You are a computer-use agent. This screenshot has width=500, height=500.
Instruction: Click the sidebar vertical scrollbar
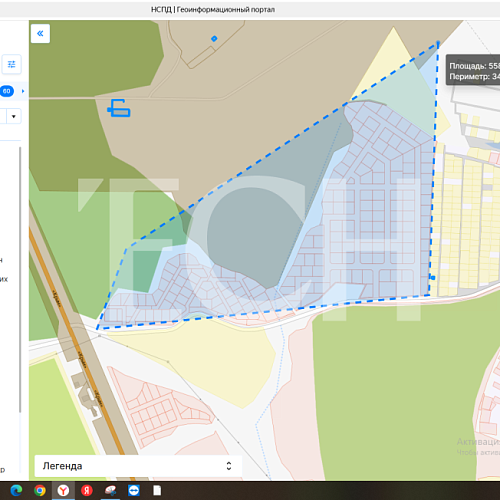[20, 279]
